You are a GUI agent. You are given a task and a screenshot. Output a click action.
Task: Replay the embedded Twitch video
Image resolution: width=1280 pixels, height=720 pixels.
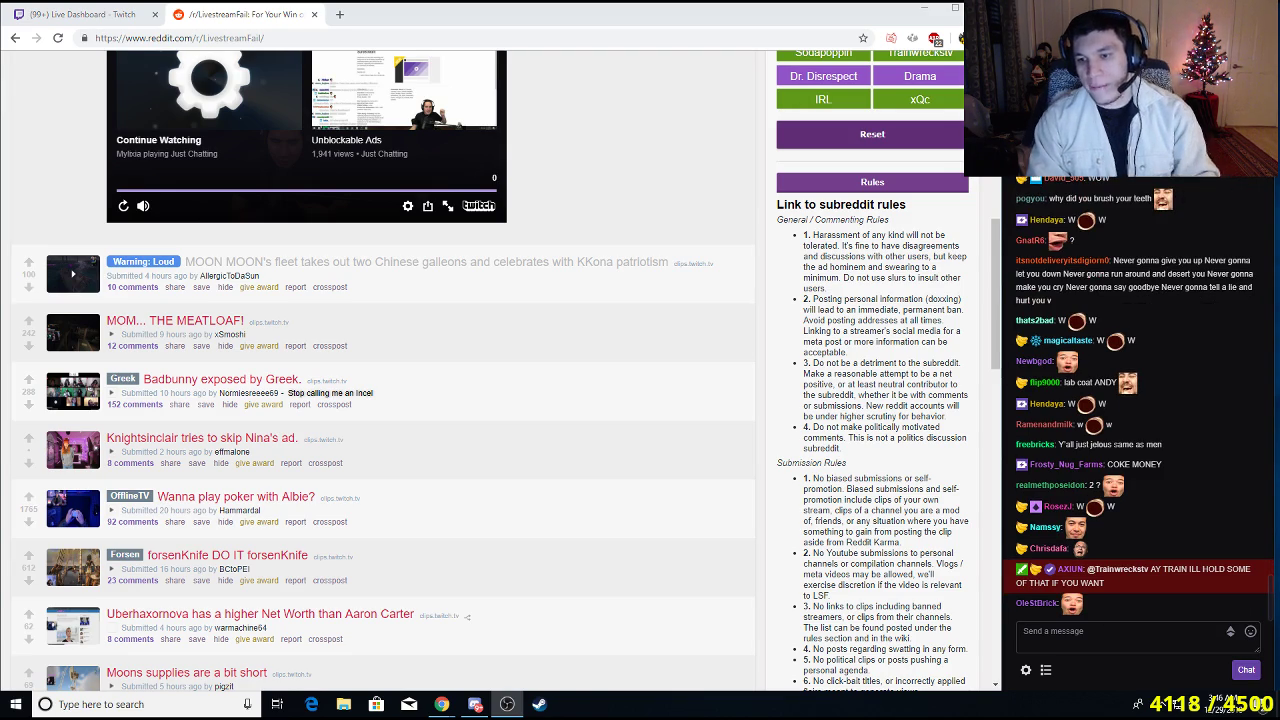click(123, 206)
